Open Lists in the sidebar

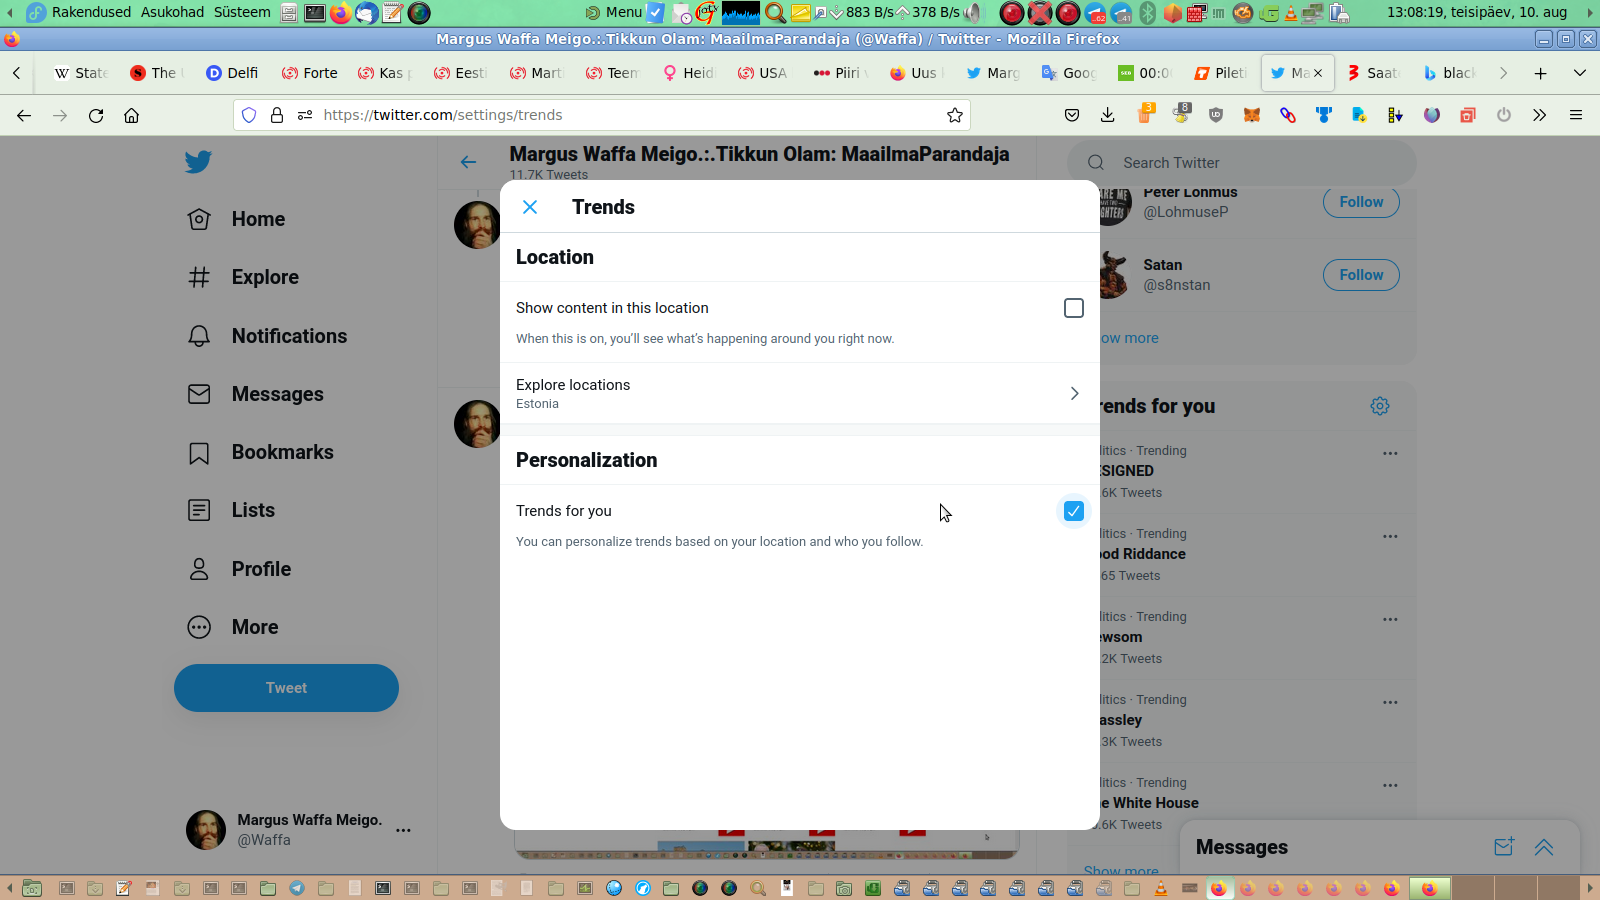click(x=232, y=510)
